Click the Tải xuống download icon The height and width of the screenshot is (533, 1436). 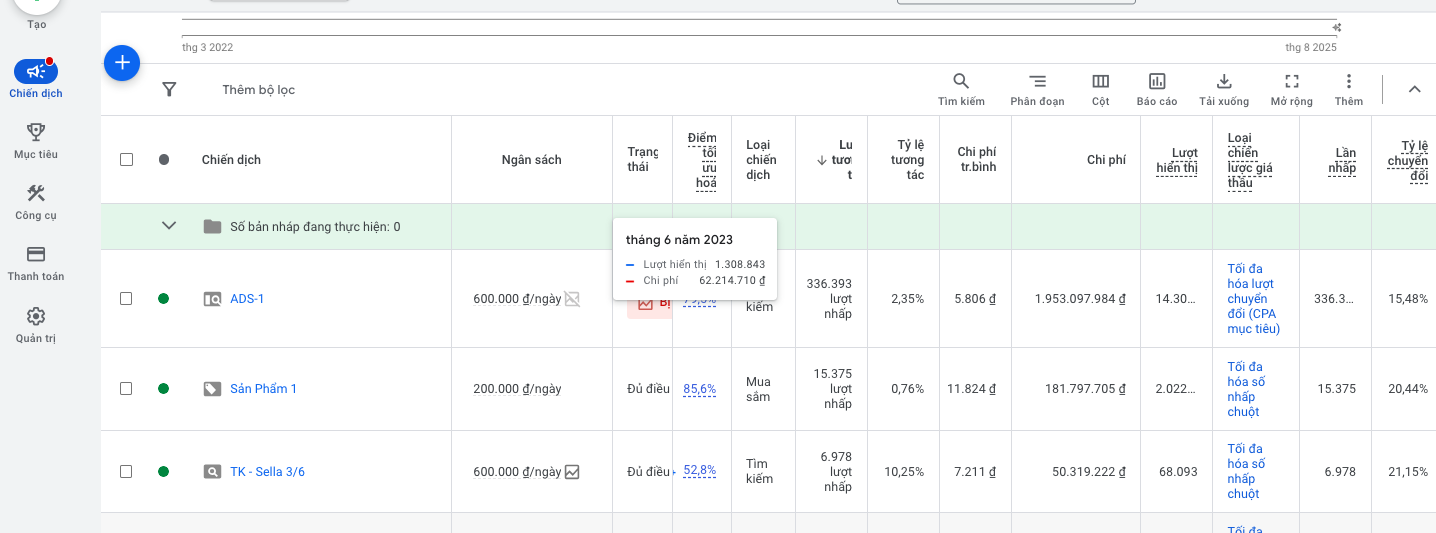pyautogui.click(x=1224, y=82)
